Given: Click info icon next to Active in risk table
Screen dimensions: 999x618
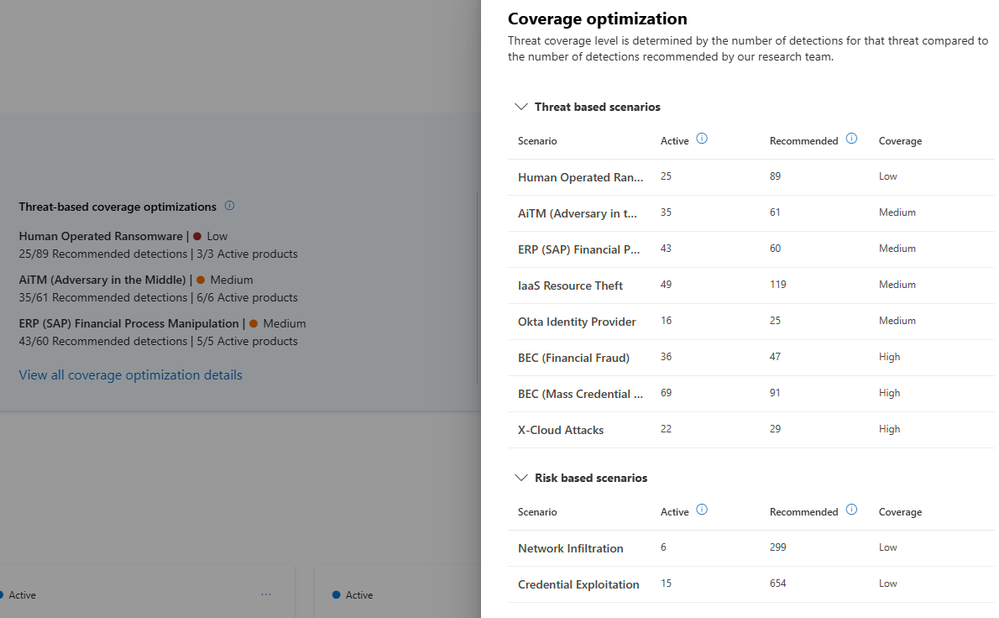Looking at the screenshot, I should [x=702, y=510].
